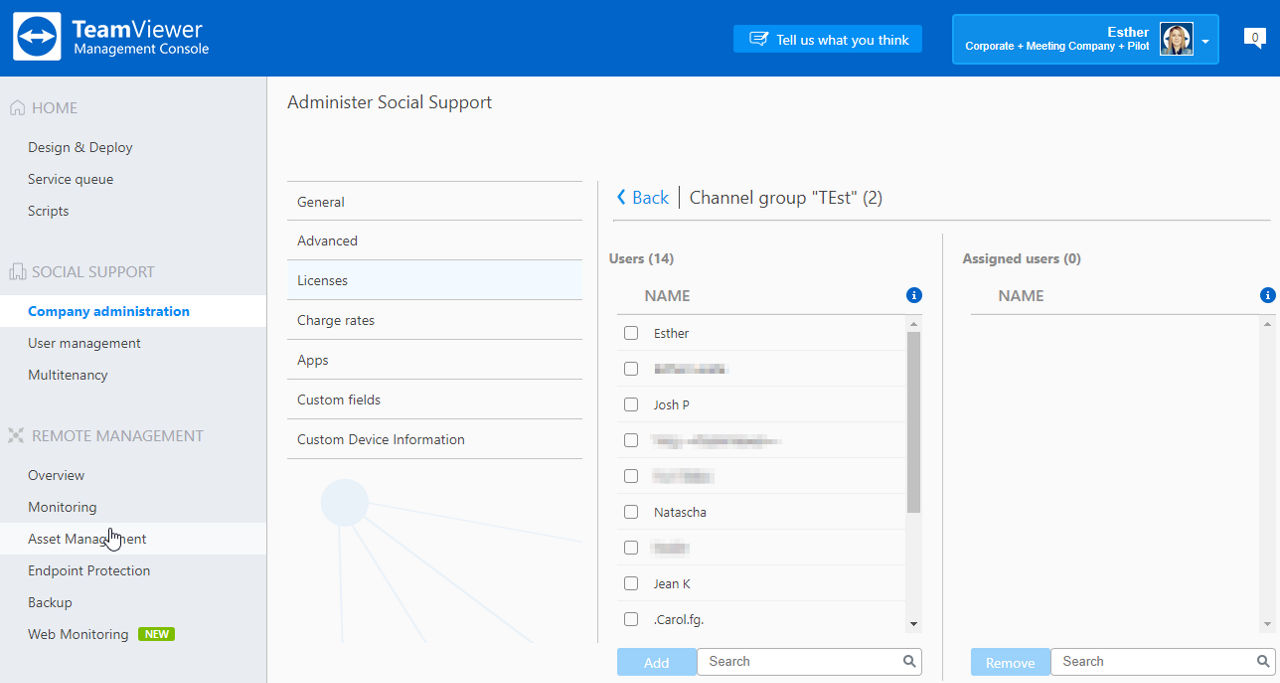Open Scripts in the sidebar
Image resolution: width=1280 pixels, height=683 pixels.
tap(48, 211)
